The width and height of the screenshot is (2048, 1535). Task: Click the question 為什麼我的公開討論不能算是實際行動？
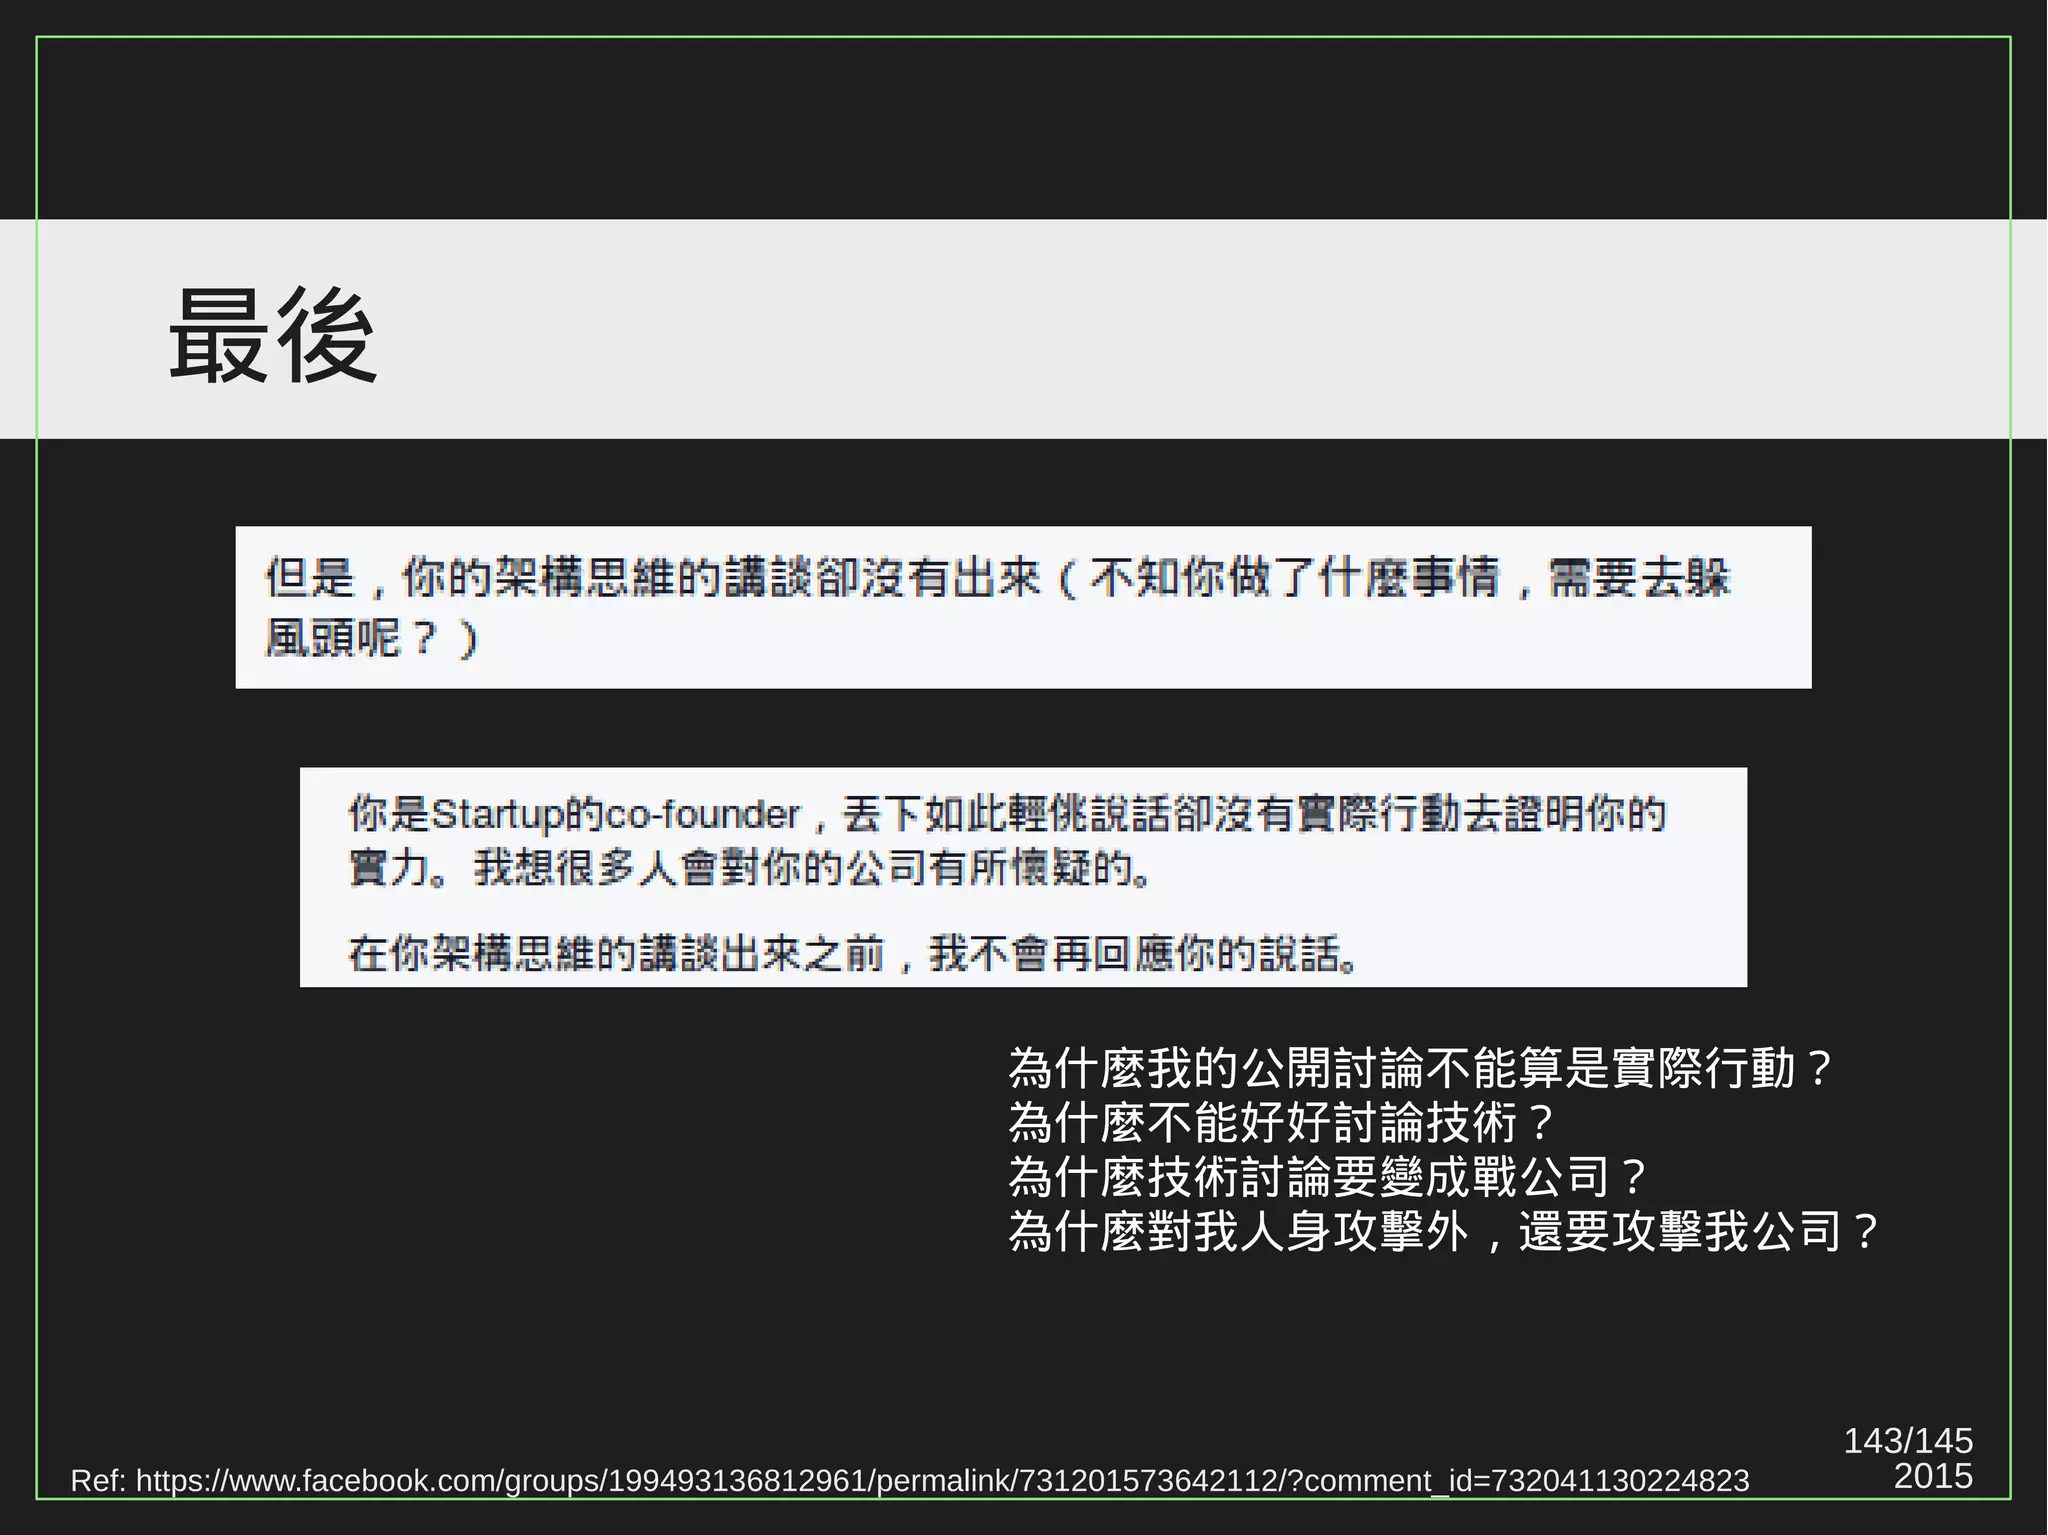coord(1420,1068)
